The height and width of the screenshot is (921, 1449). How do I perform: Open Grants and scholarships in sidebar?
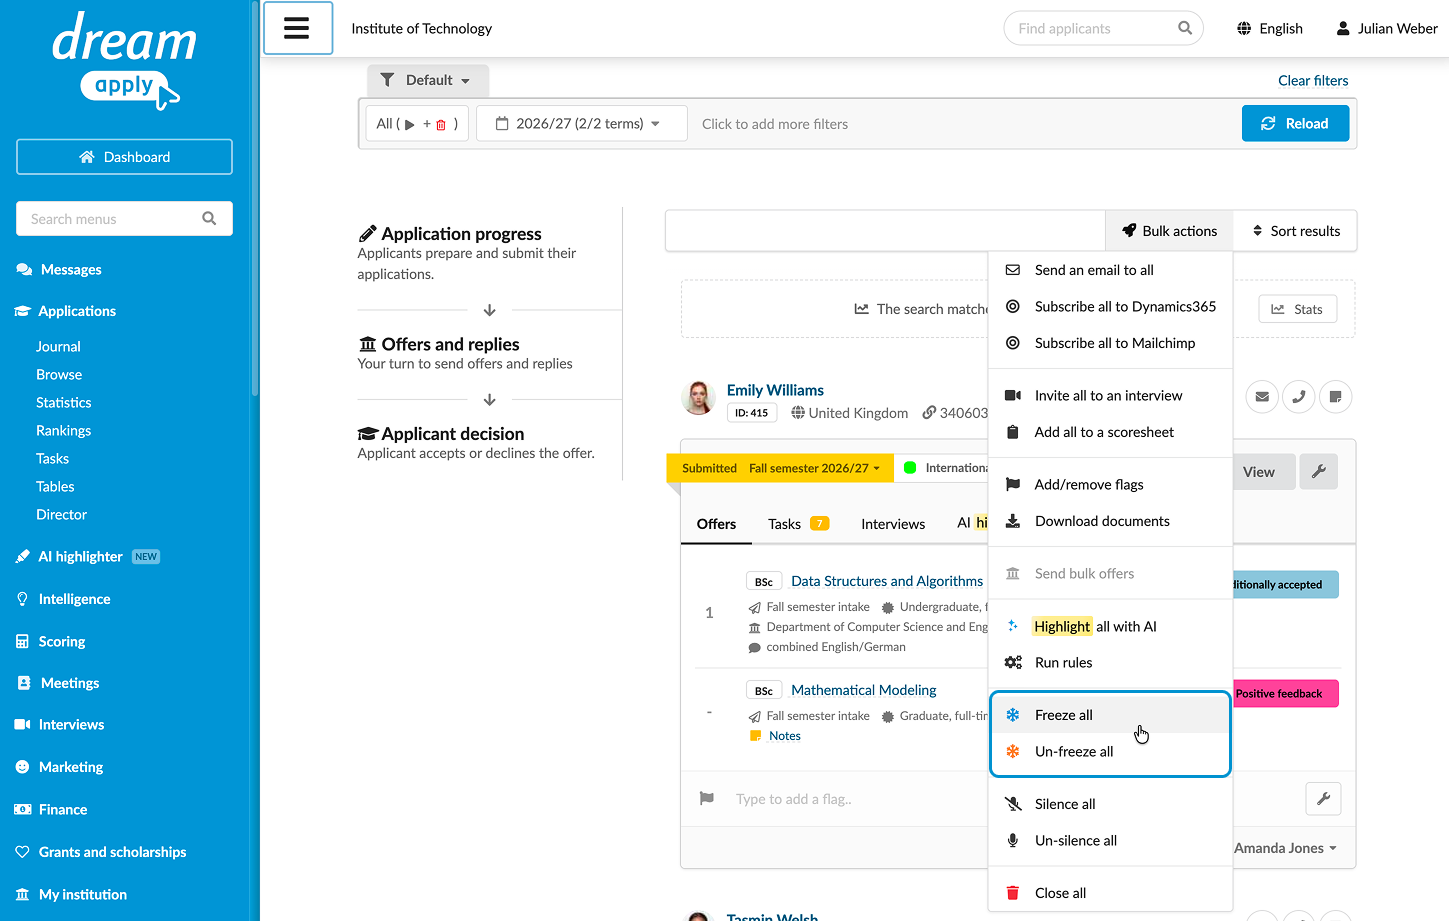pos(112,852)
